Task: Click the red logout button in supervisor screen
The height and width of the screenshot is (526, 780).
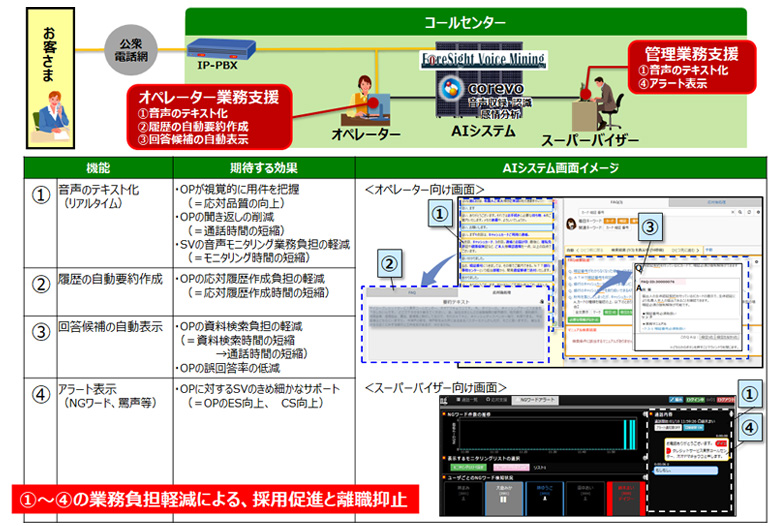Action: pos(726,400)
